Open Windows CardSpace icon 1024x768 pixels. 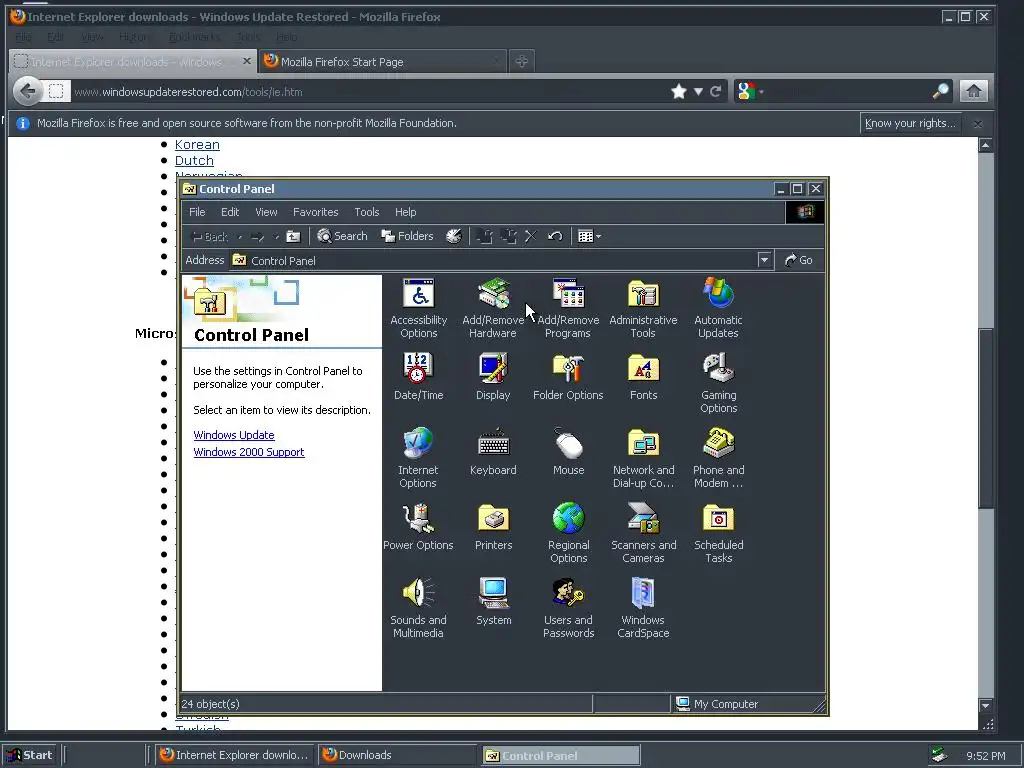(x=643, y=609)
